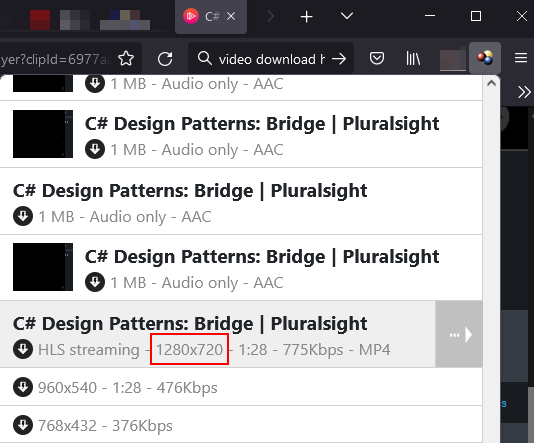
Task: Bookmark this page with the star icon
Action: pyautogui.click(x=126, y=58)
